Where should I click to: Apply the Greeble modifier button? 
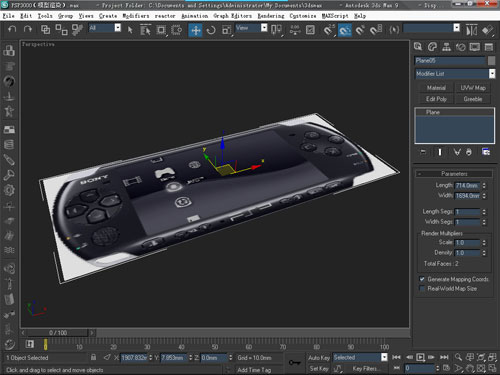(x=473, y=99)
